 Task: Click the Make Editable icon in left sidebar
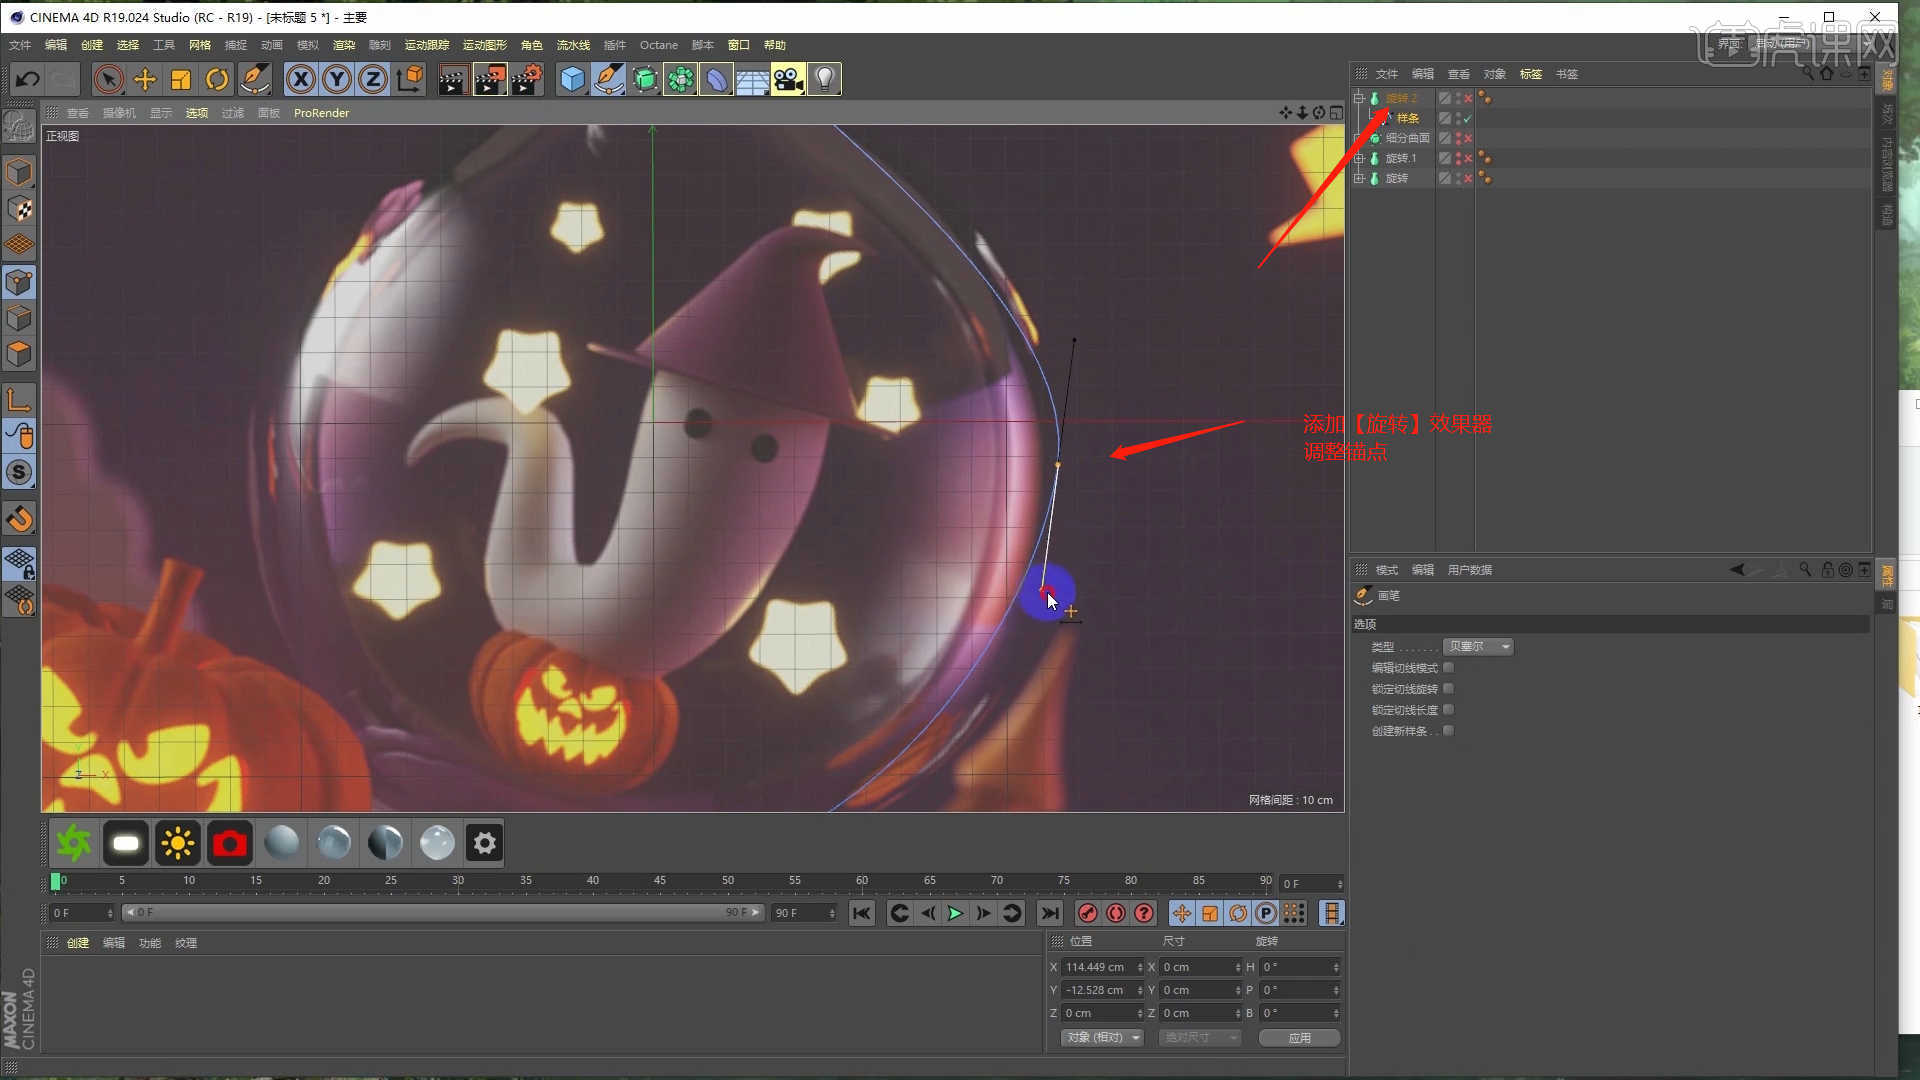19,126
